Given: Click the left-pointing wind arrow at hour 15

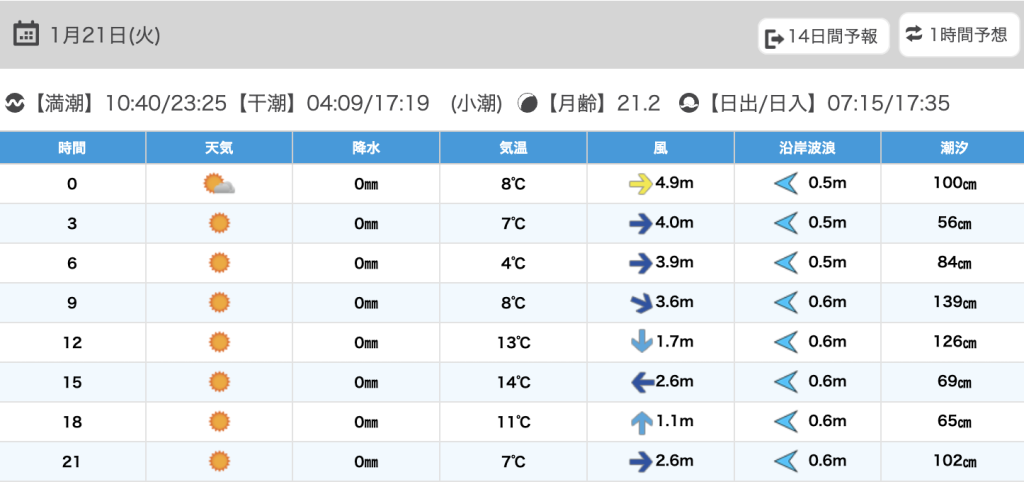Looking at the screenshot, I should 640,382.
